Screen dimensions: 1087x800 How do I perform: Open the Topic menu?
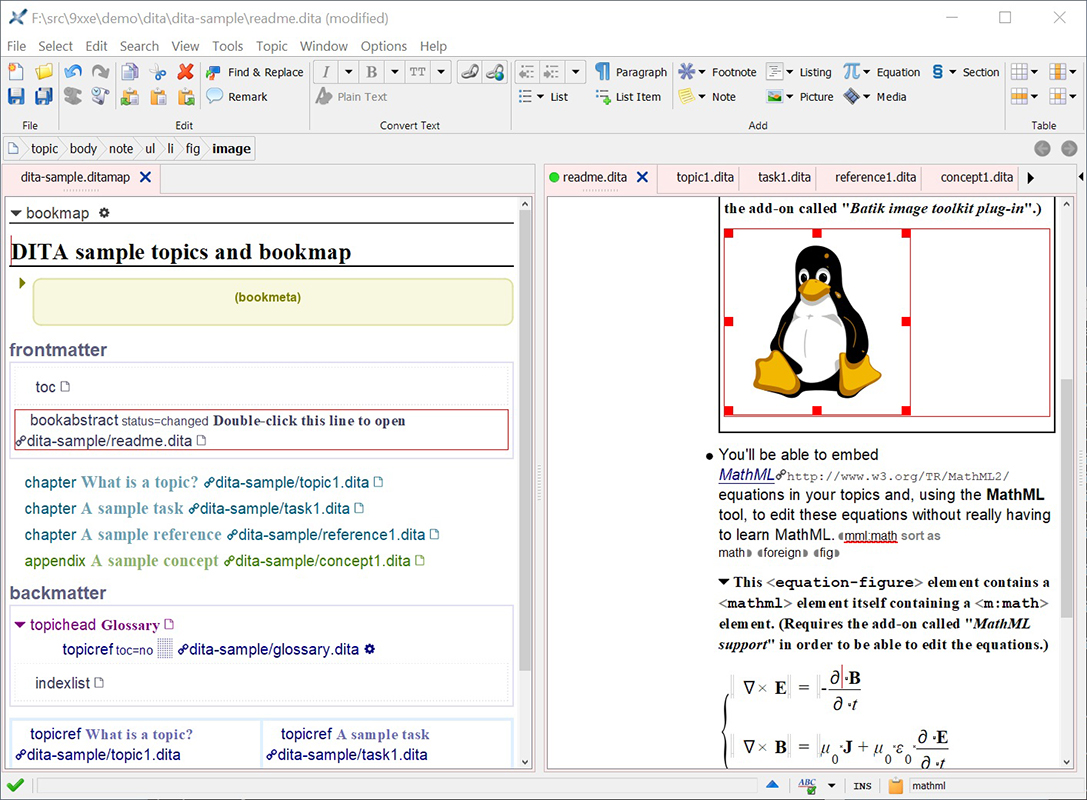coord(271,46)
